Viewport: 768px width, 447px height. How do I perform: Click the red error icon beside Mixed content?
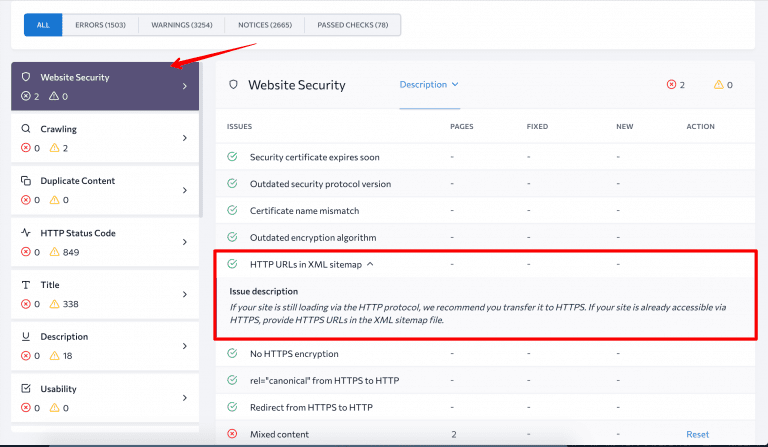[x=232, y=434]
